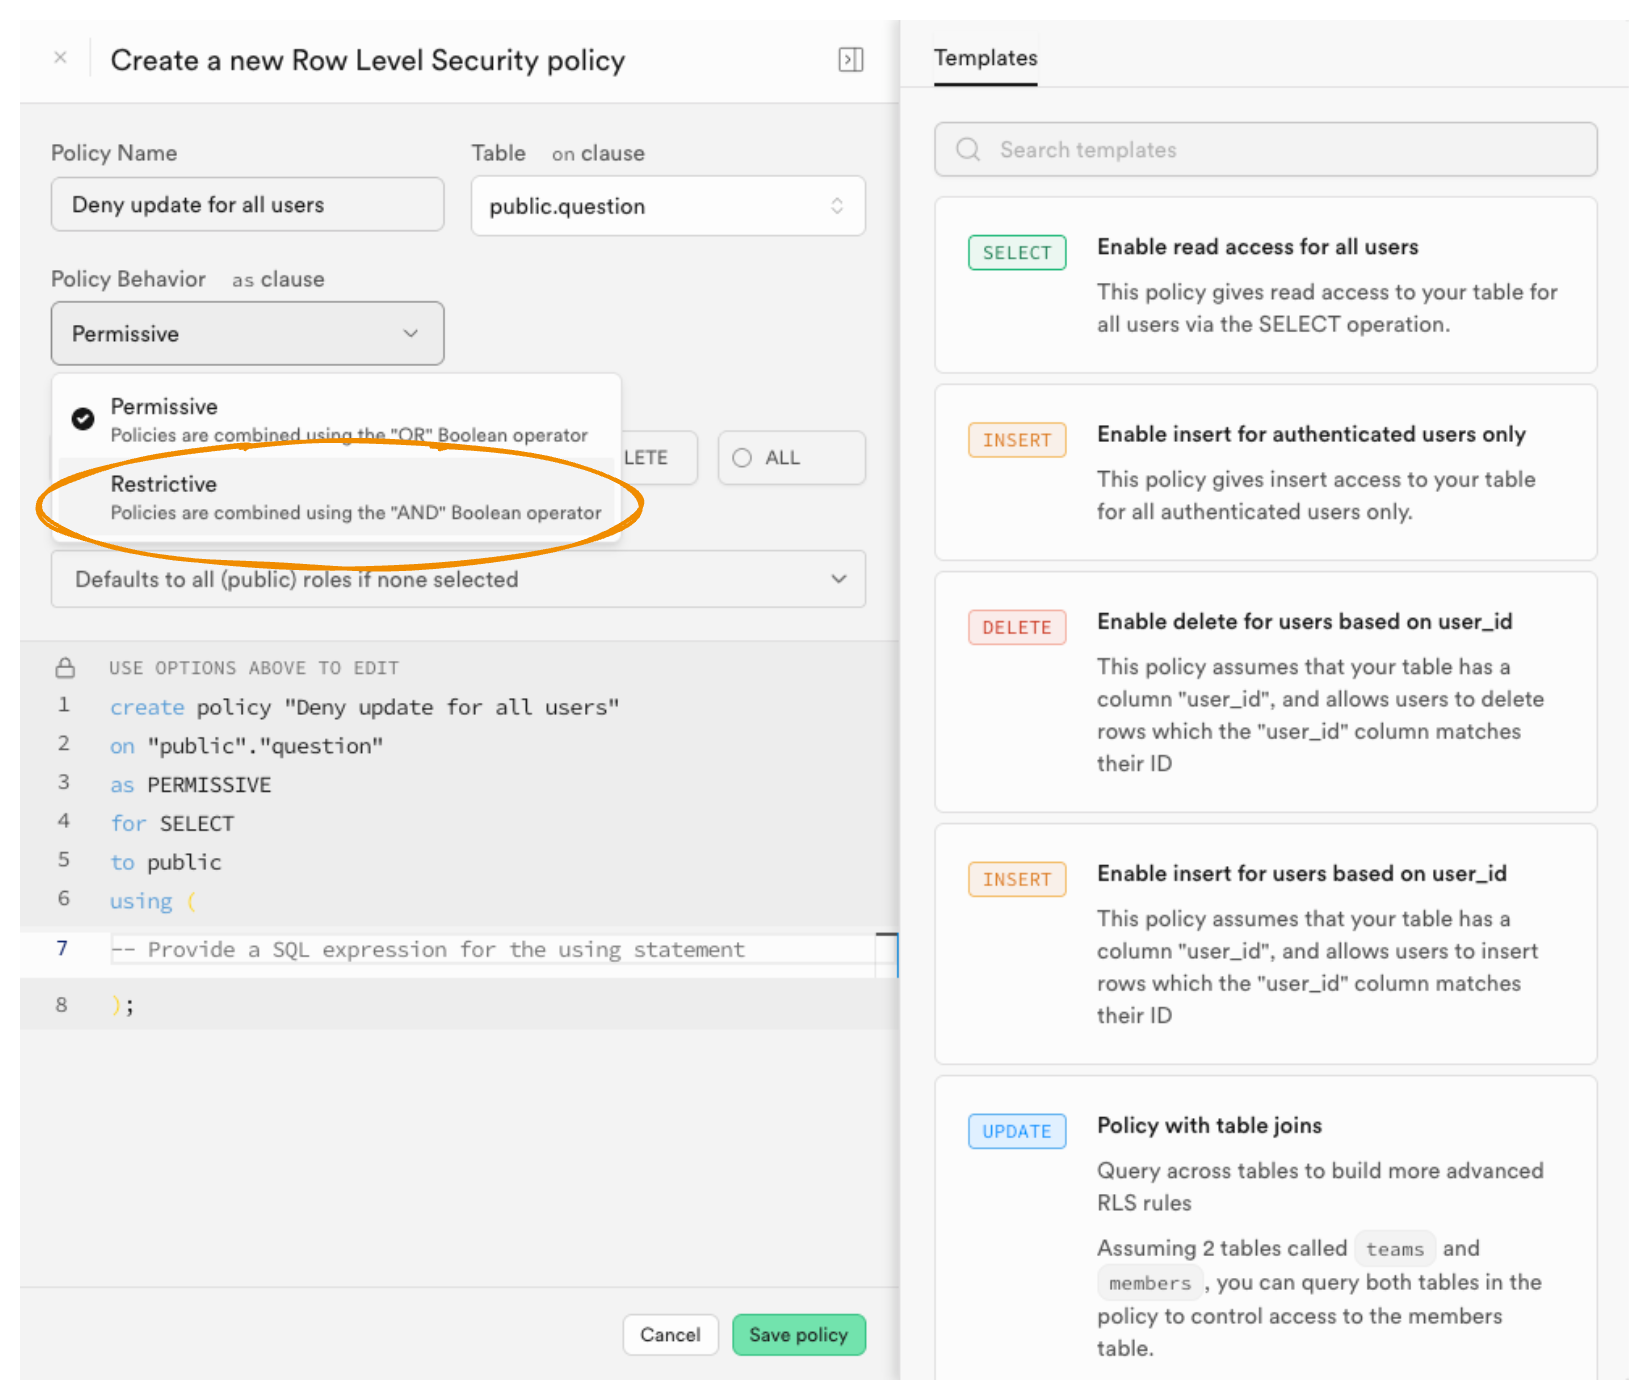This screenshot has width=1648, height=1400.
Task: Focus the Search templates field
Action: tap(1280, 150)
